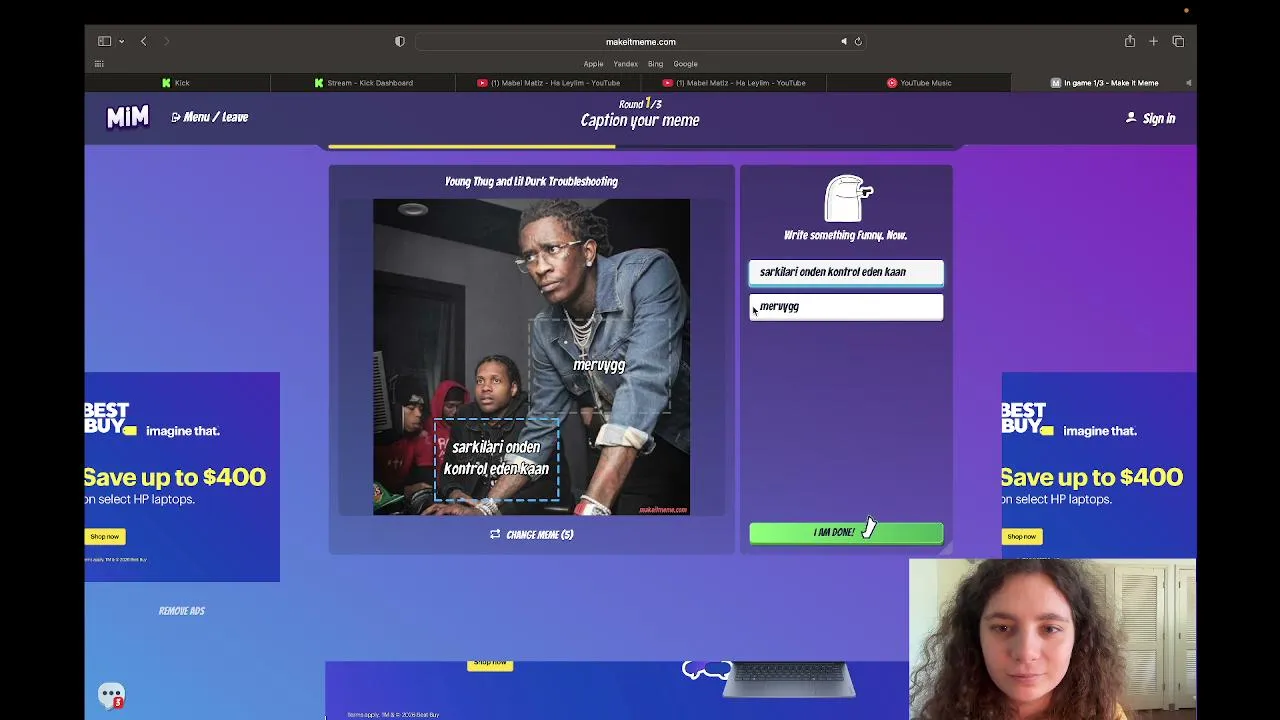Viewport: 1280px width, 720px height.
Task: Click Remove Ads link
Action: 181,611
